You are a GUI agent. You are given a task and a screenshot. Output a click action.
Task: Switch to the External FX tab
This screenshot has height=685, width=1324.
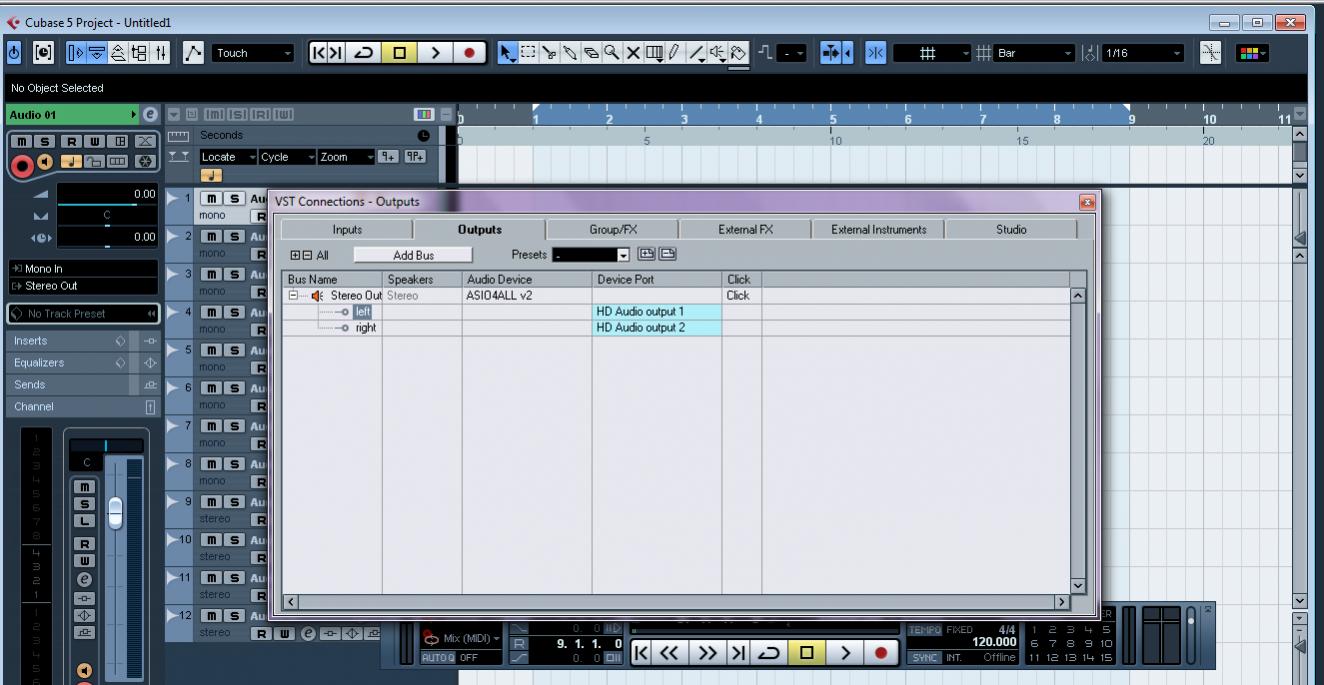pos(746,230)
